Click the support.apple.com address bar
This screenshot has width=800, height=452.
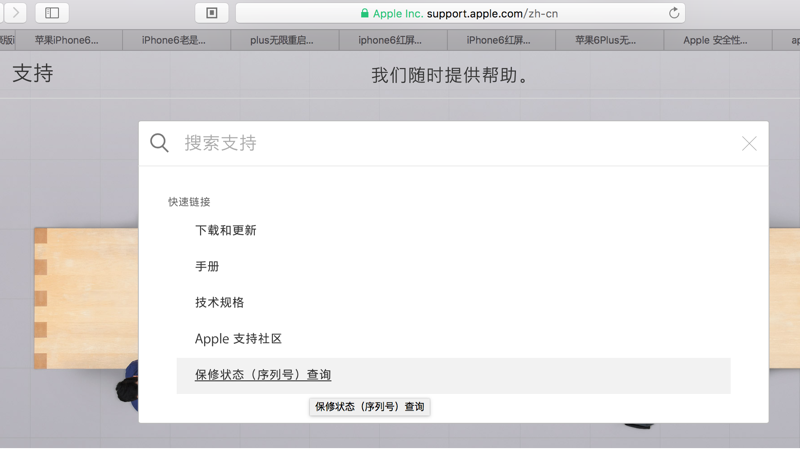point(460,13)
